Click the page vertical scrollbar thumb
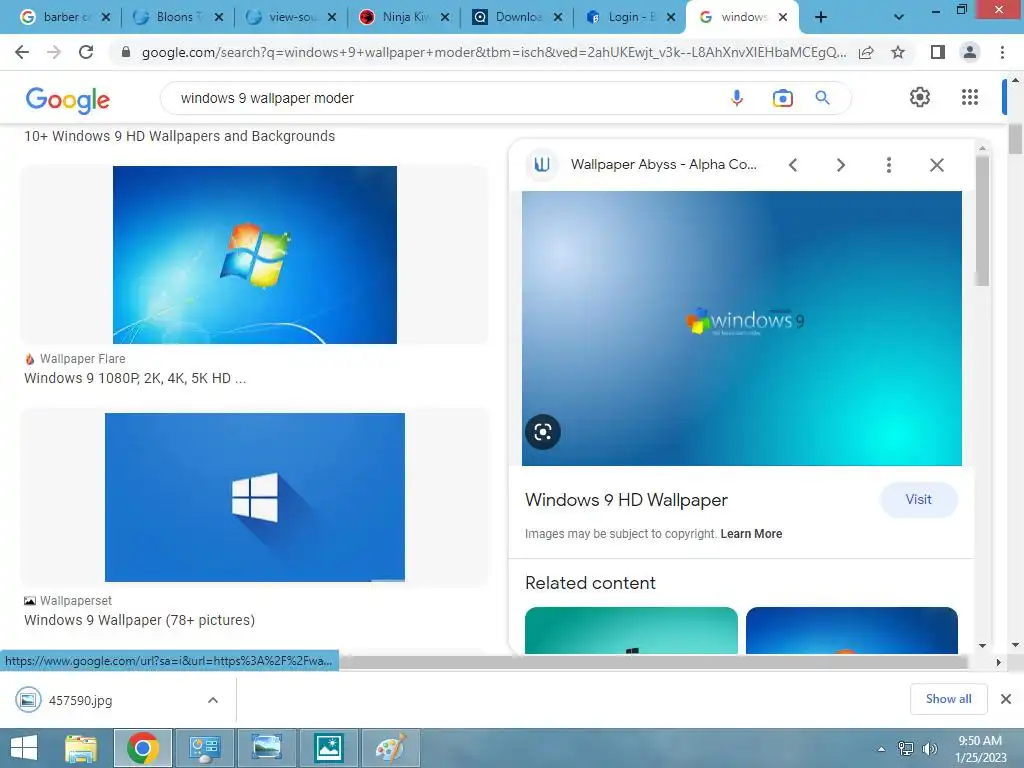 point(1015,138)
